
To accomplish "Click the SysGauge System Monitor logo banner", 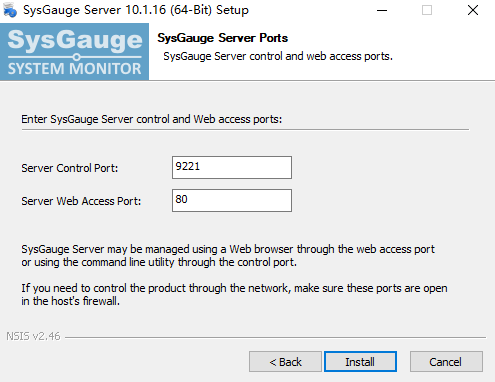I will (74, 52).
